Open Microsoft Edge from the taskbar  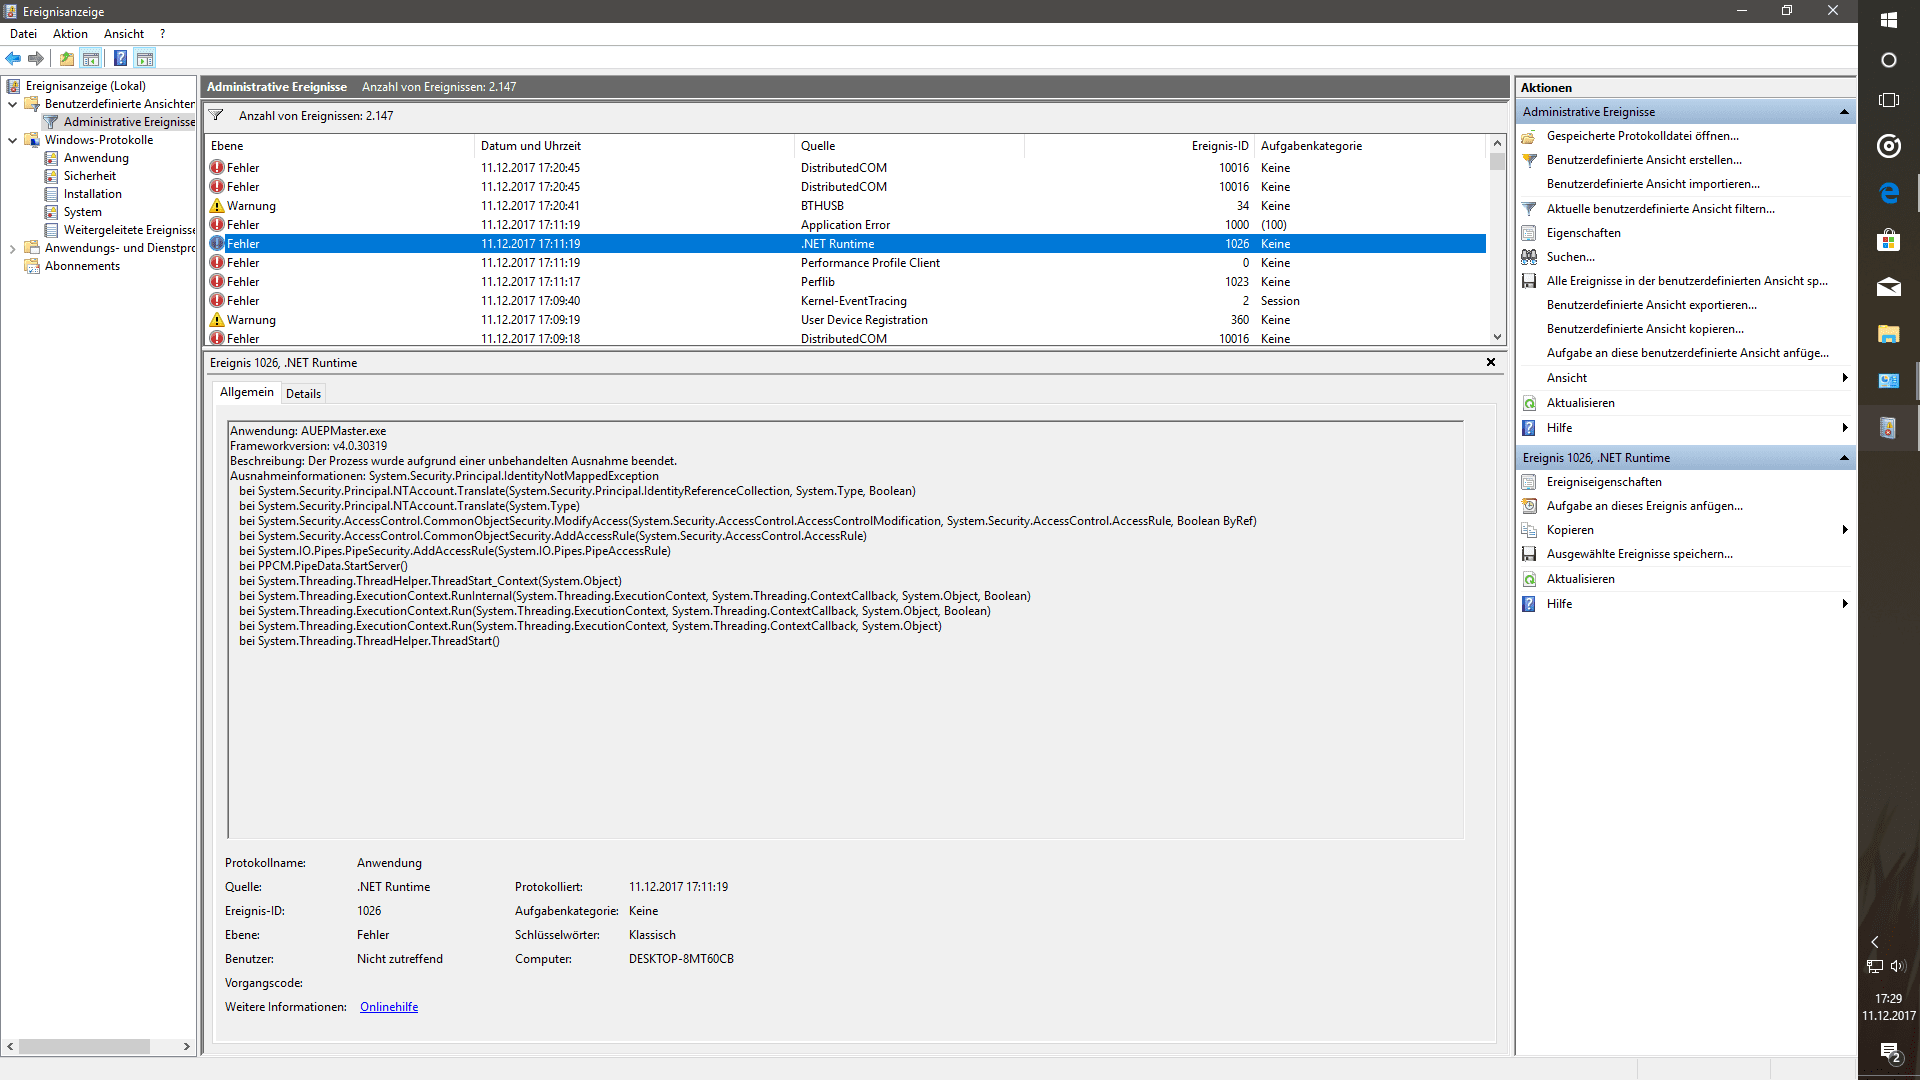[1888, 193]
